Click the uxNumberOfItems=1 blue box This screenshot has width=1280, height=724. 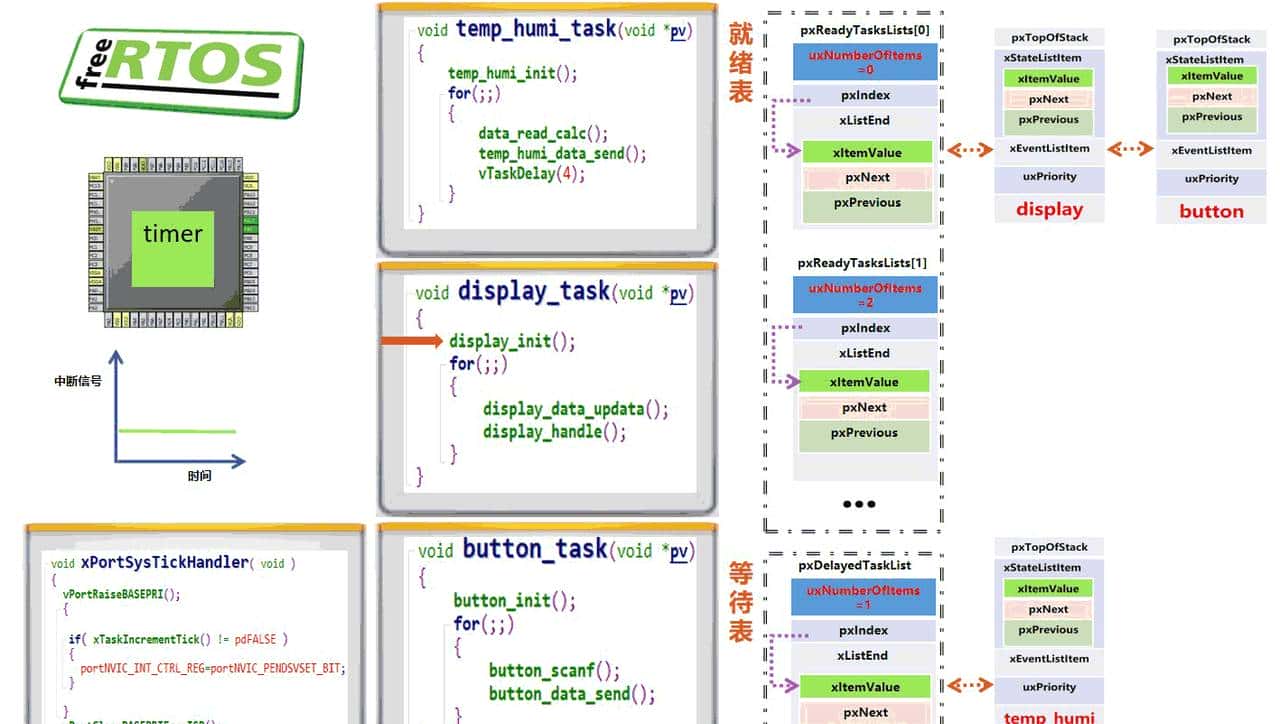click(x=865, y=597)
